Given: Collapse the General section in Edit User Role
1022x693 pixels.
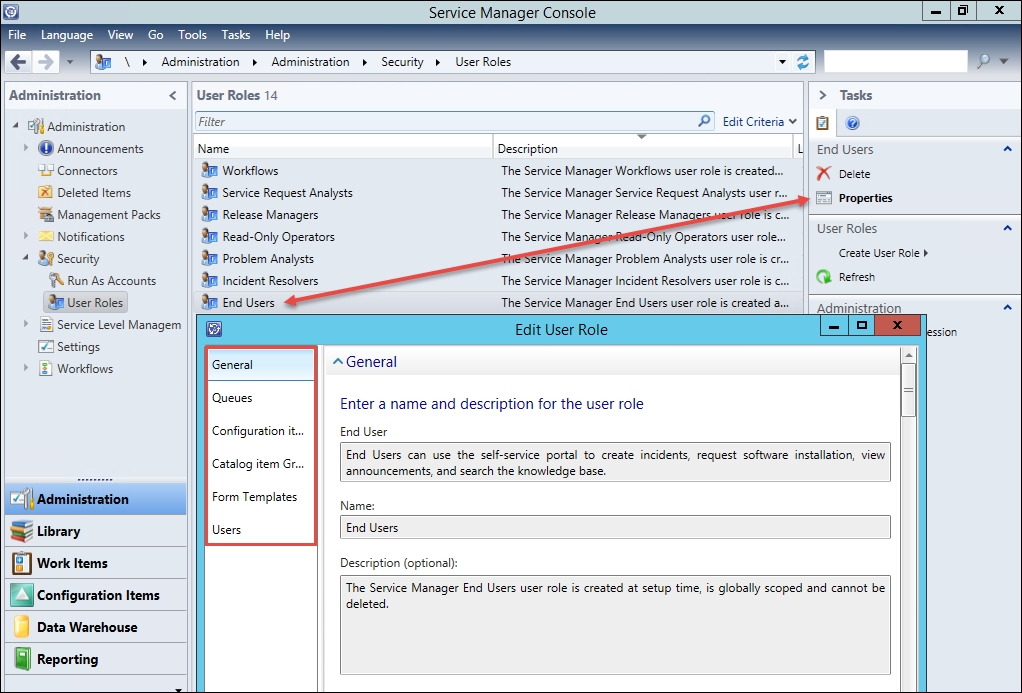Looking at the screenshot, I should click(338, 361).
